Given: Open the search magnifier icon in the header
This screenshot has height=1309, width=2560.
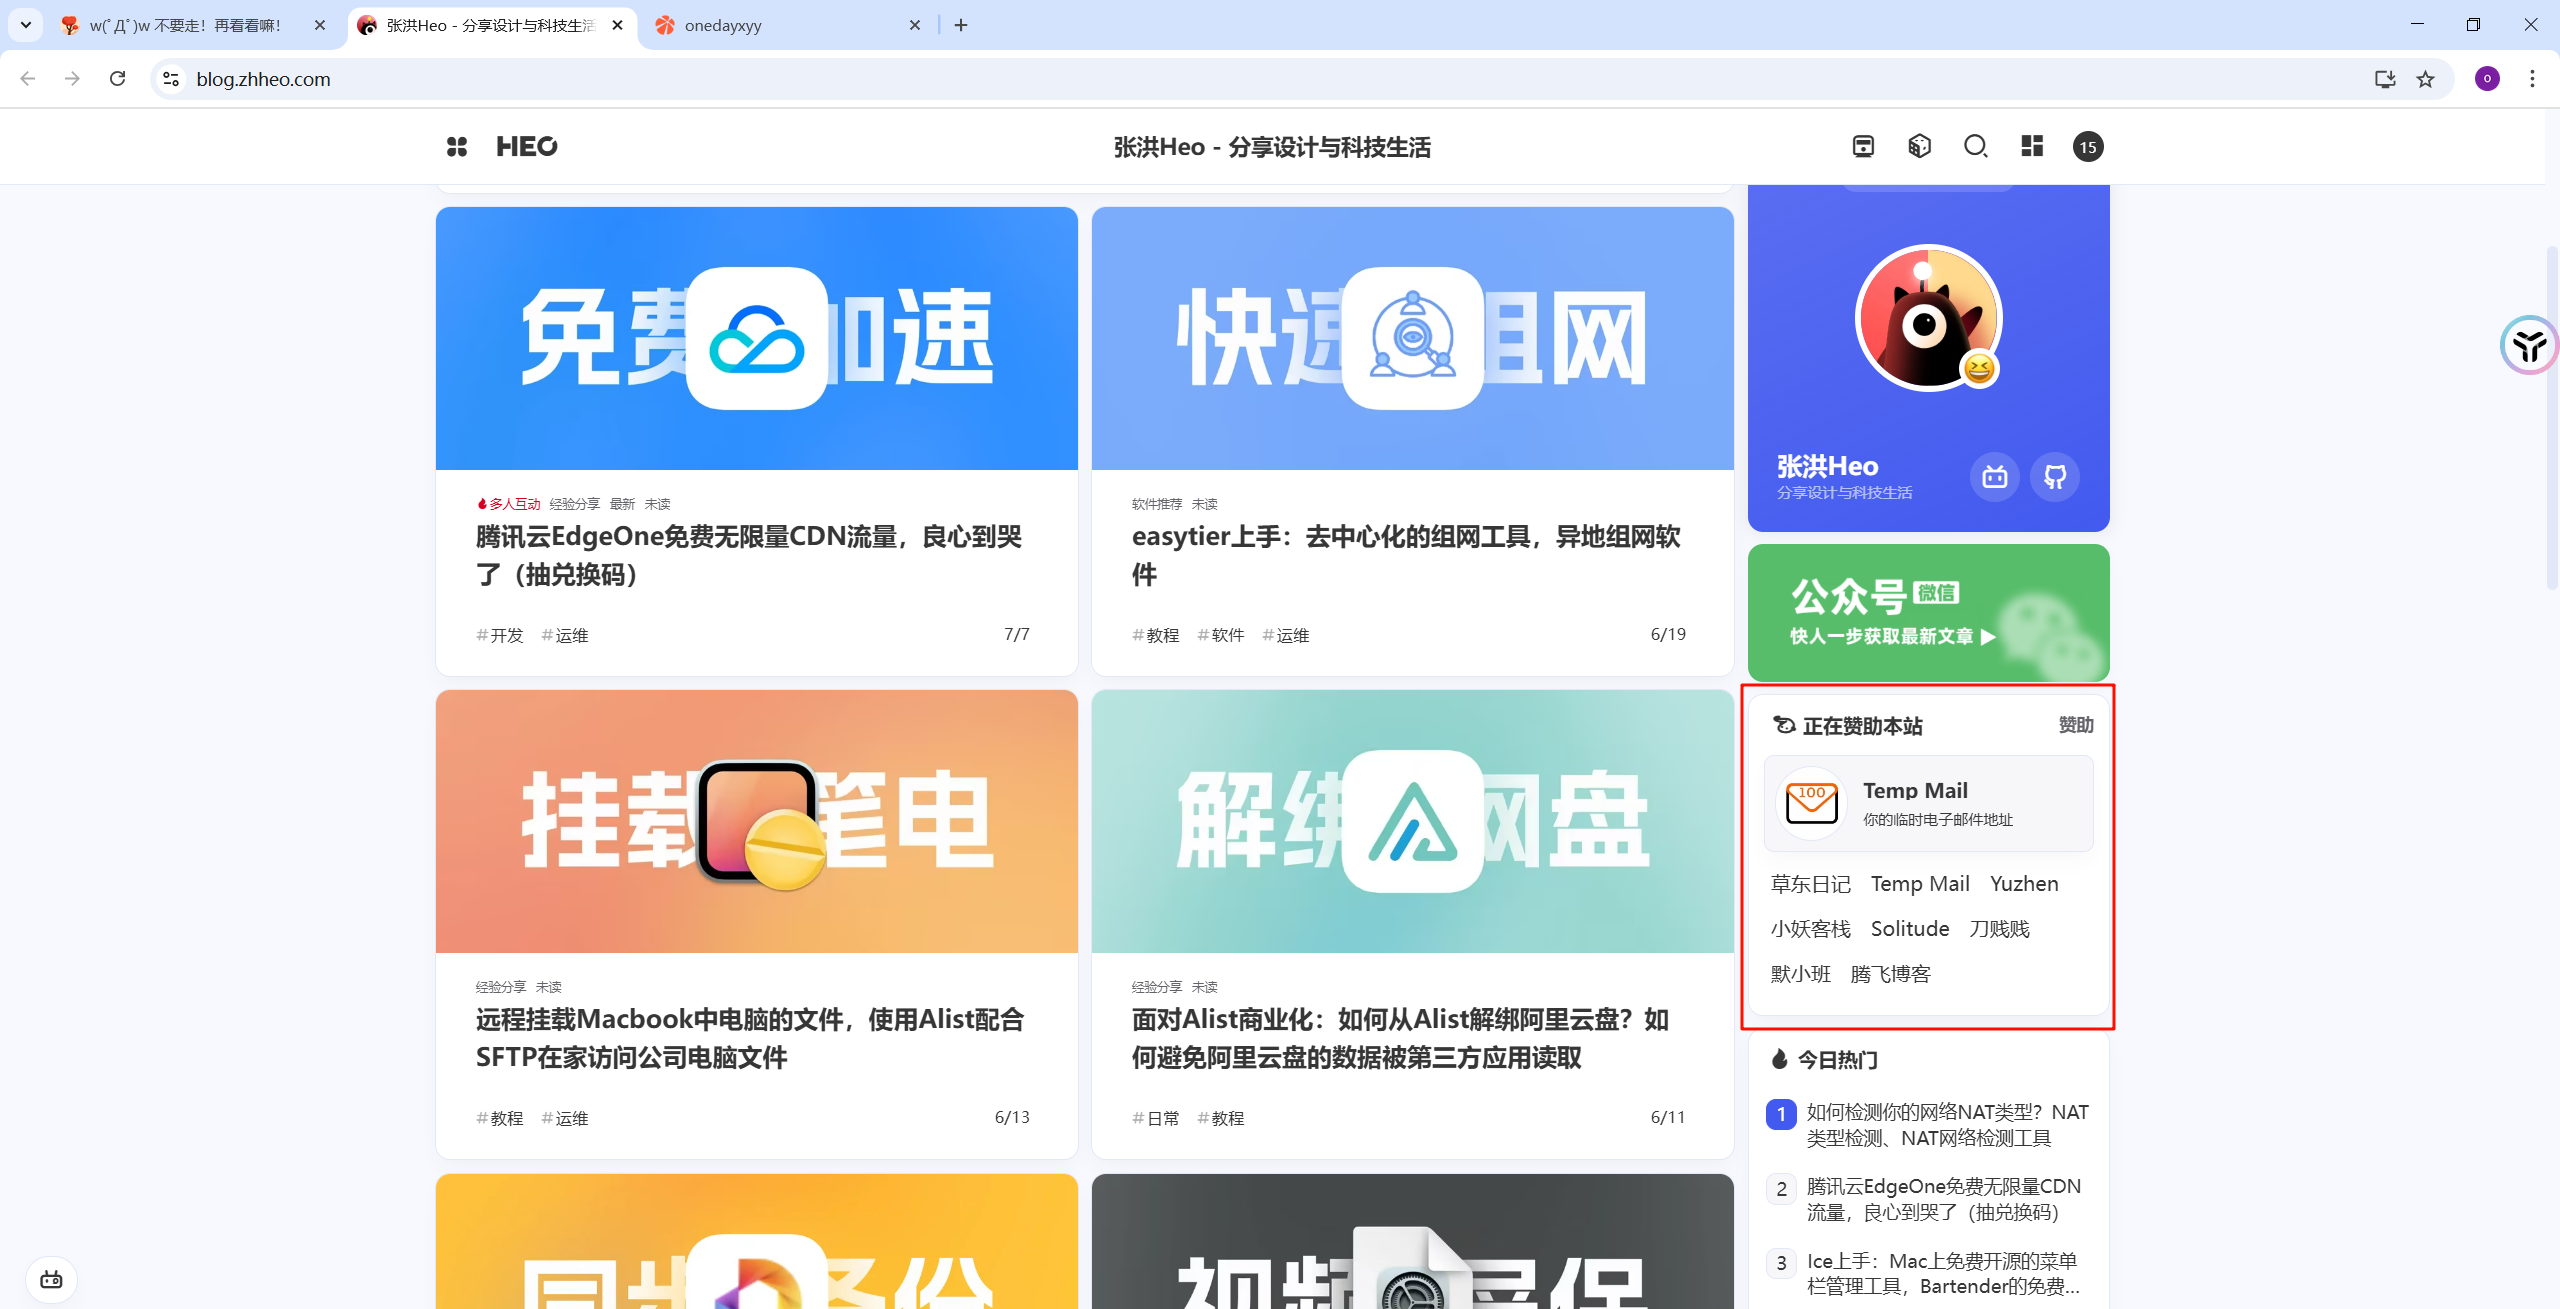Looking at the screenshot, I should (x=1975, y=147).
